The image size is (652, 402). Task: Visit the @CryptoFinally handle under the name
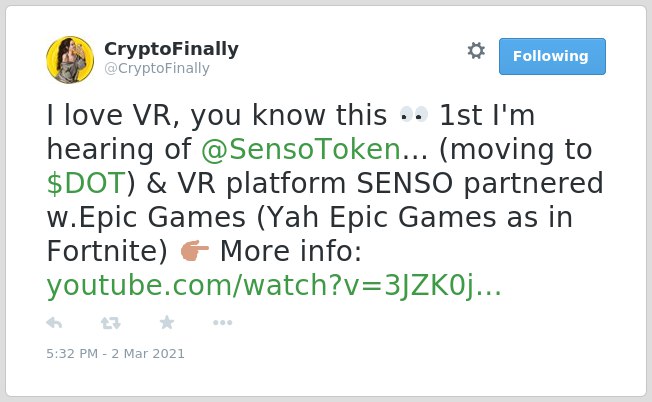pos(157,68)
